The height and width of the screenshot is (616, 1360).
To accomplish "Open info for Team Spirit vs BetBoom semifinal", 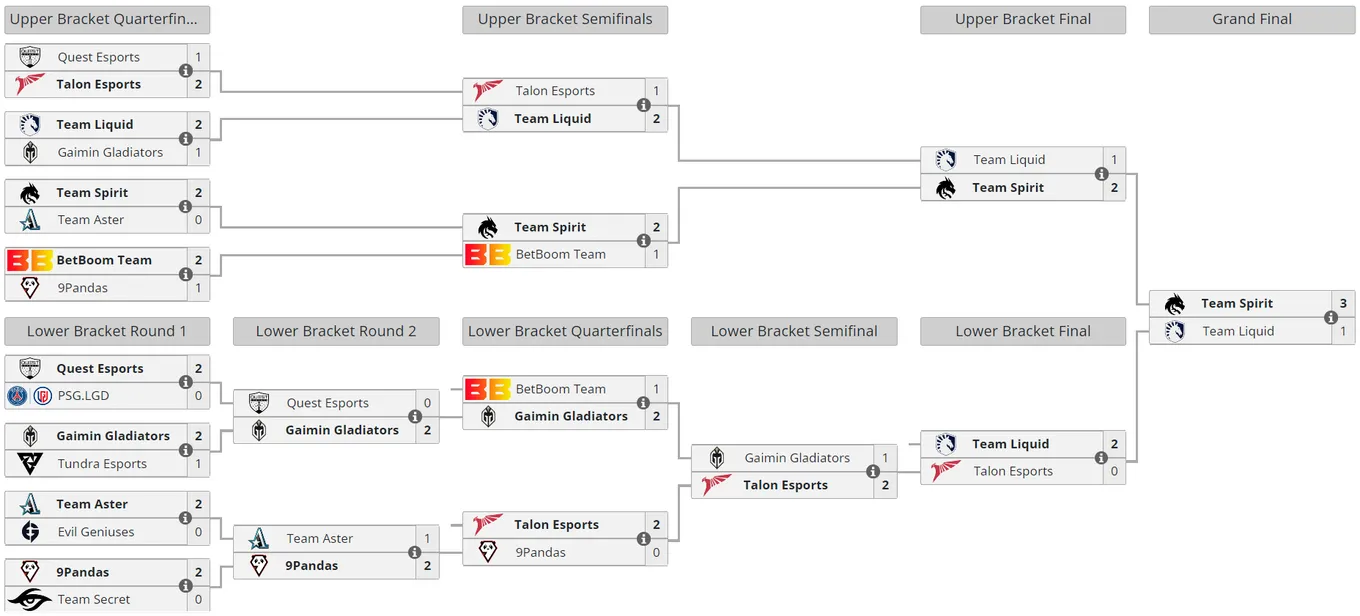I will tap(644, 241).
